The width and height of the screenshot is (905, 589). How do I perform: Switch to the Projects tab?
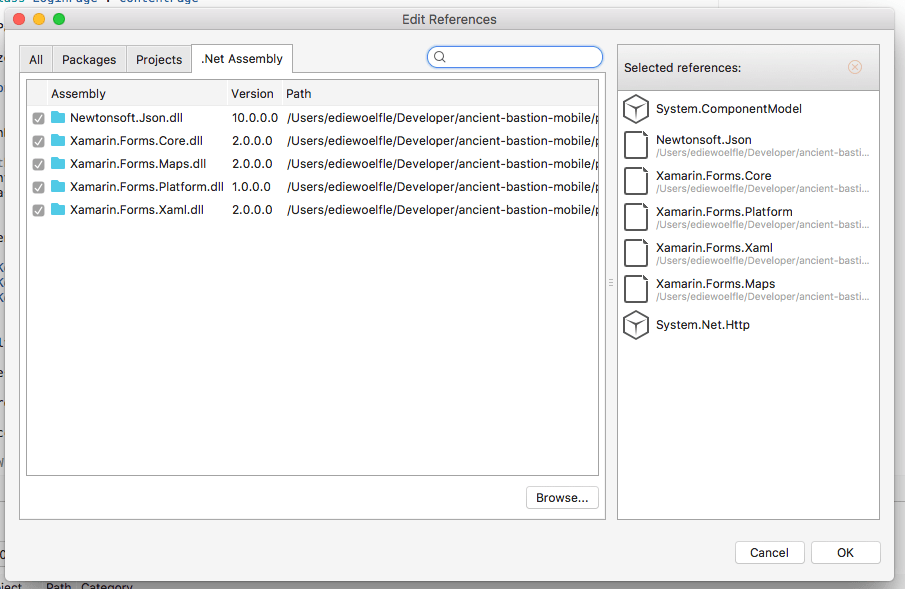(159, 59)
